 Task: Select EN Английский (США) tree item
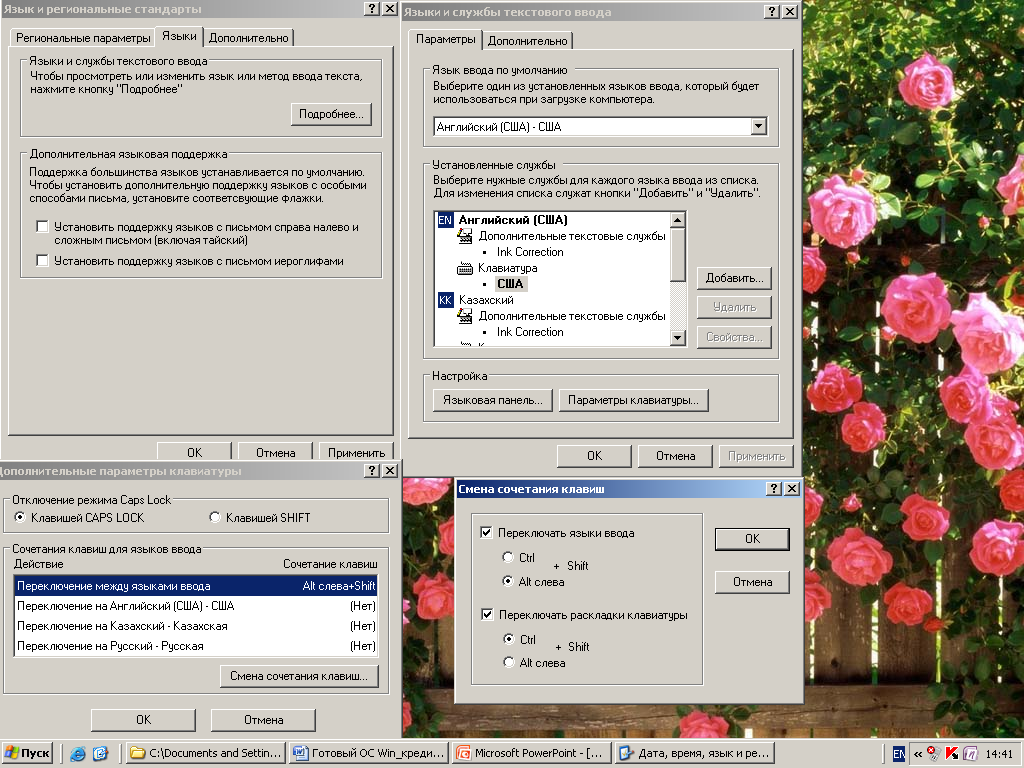click(513, 220)
